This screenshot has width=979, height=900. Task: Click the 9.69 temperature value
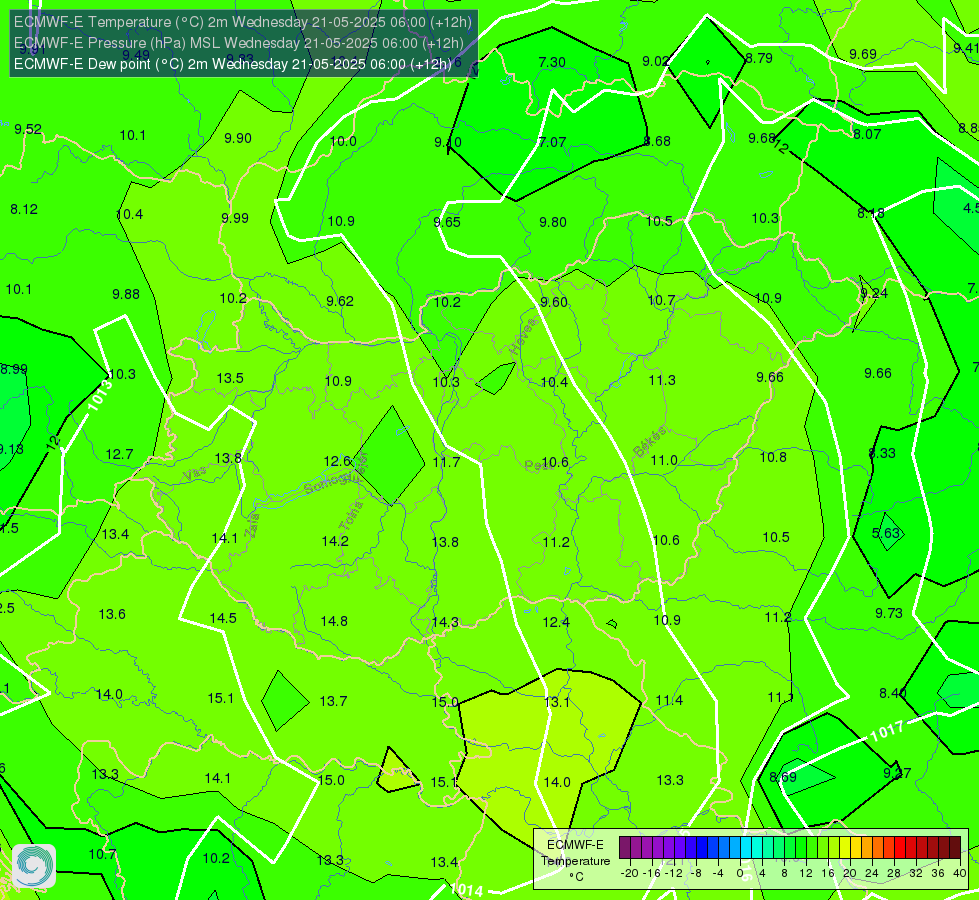click(863, 54)
